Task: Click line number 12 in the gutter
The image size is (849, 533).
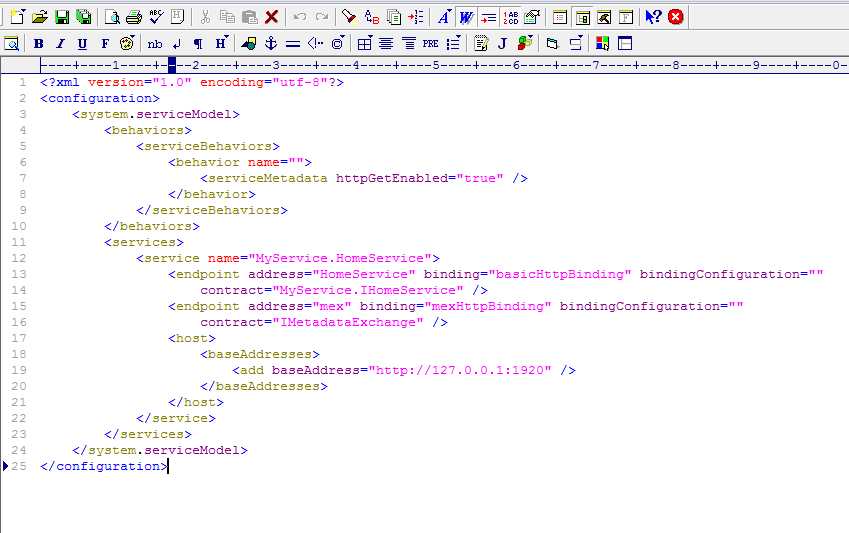Action: pyautogui.click(x=18, y=258)
